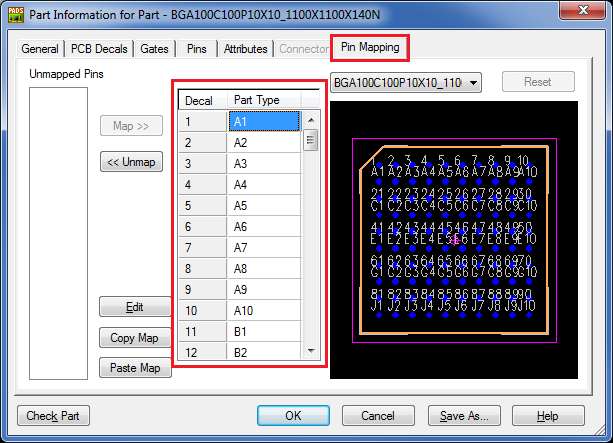
Task: Click the Paste Map button
Action: click(x=135, y=368)
